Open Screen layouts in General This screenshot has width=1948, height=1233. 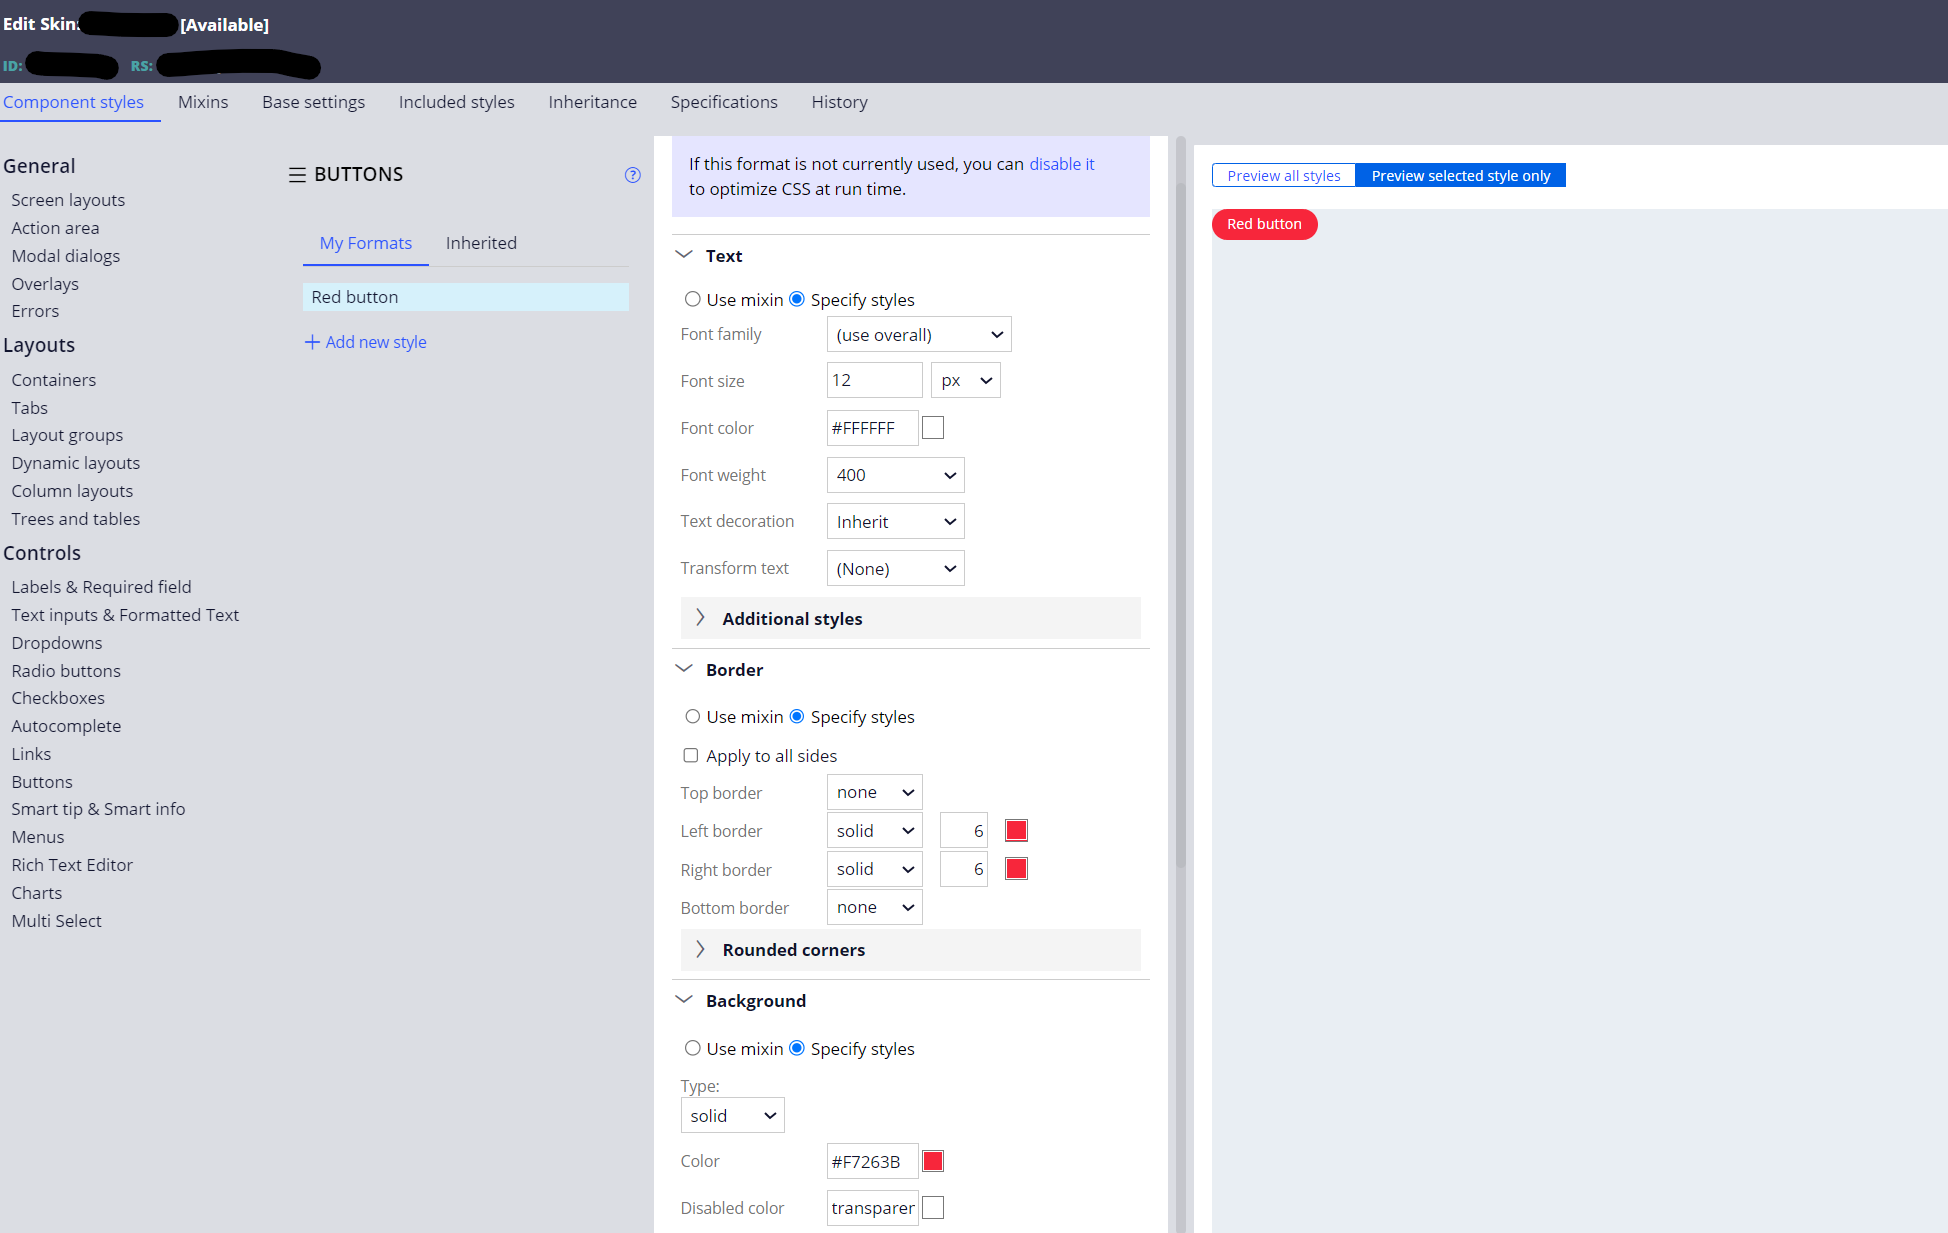pos(68,200)
